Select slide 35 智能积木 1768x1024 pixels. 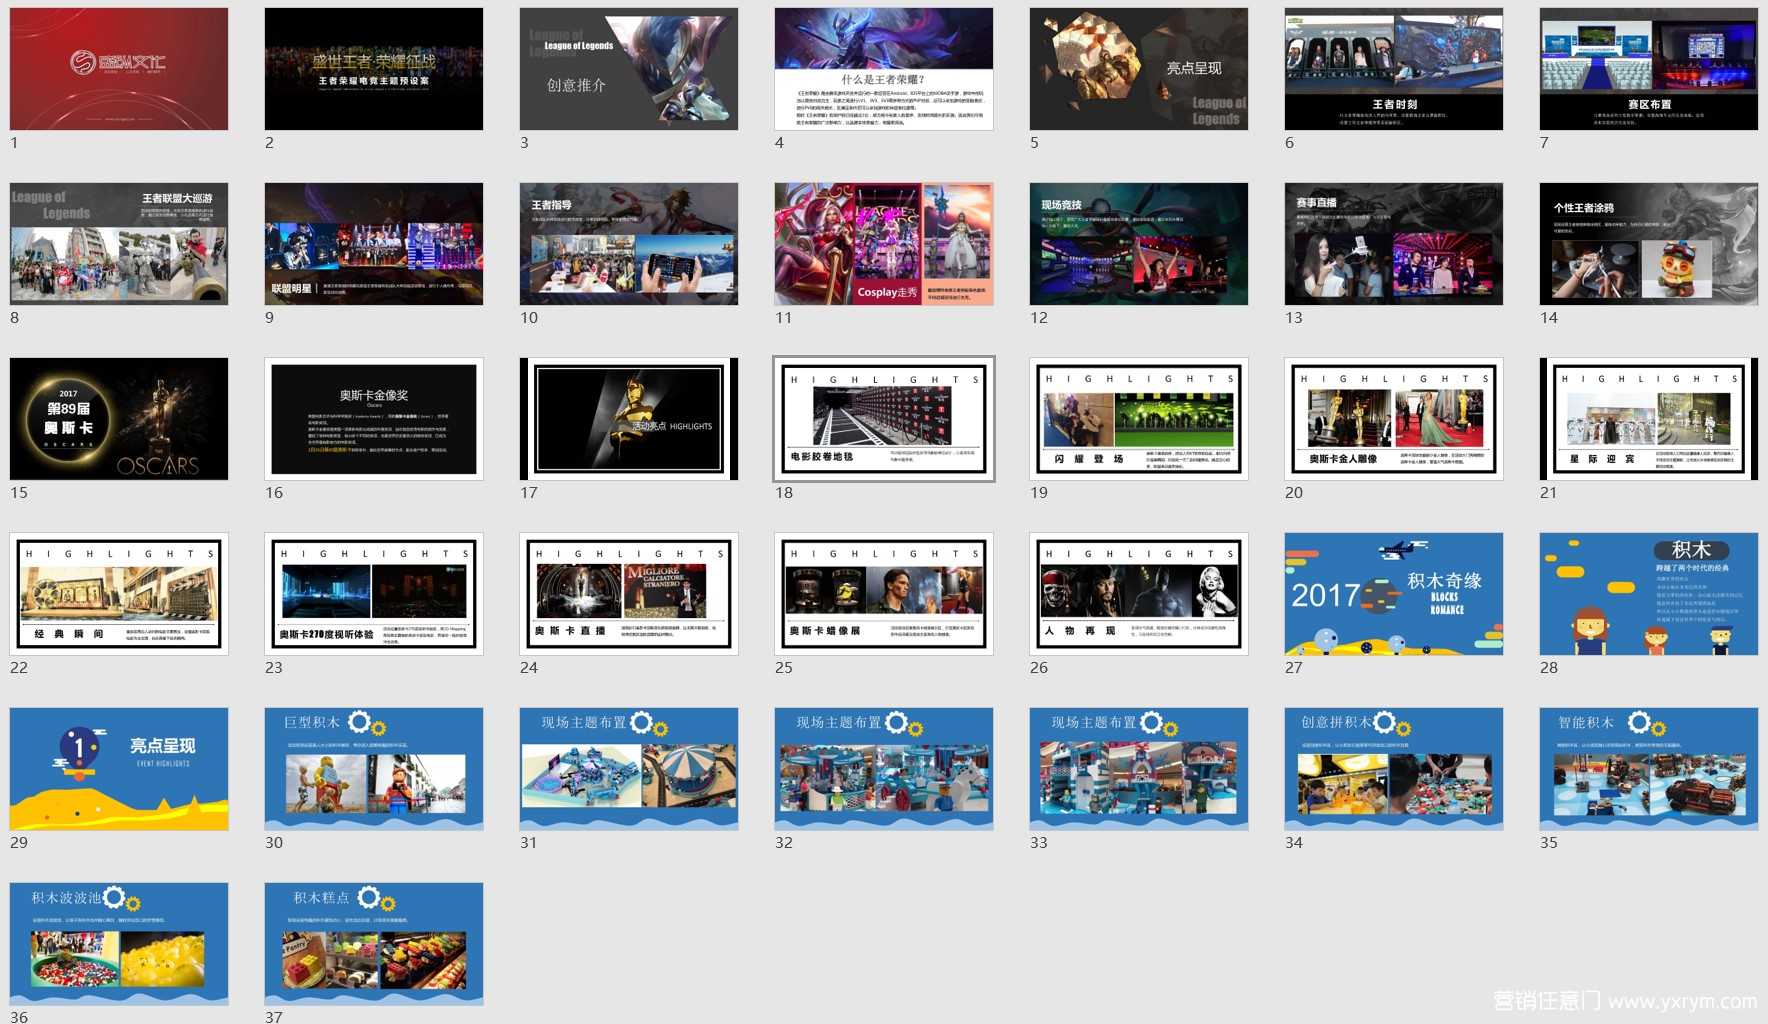click(1649, 769)
